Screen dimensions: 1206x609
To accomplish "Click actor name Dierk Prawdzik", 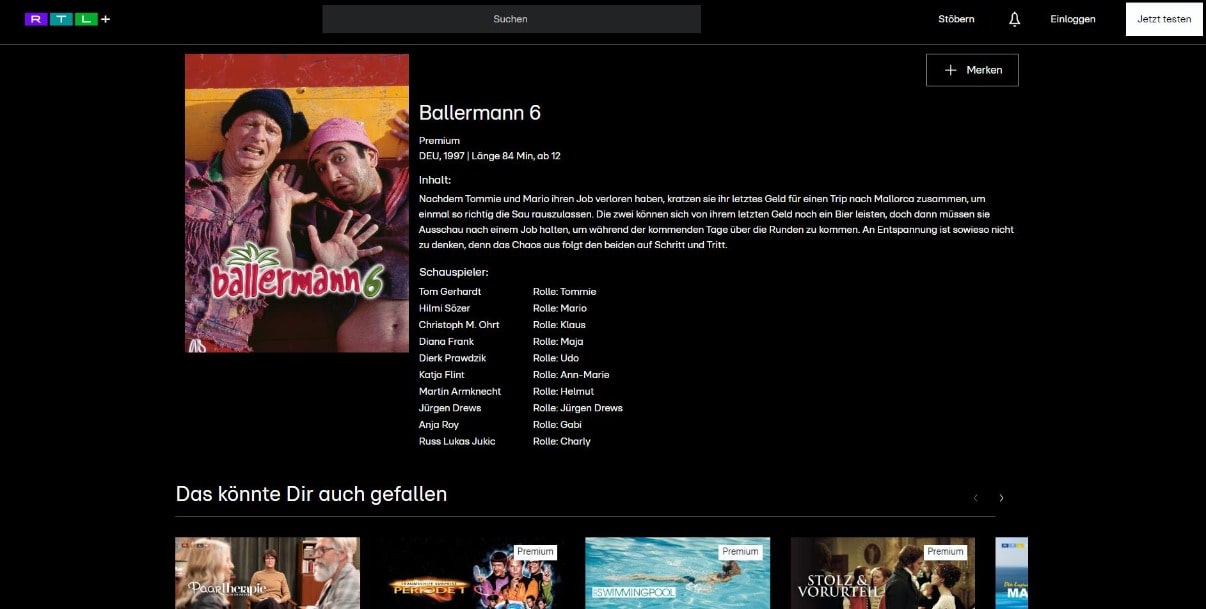I will tap(452, 358).
